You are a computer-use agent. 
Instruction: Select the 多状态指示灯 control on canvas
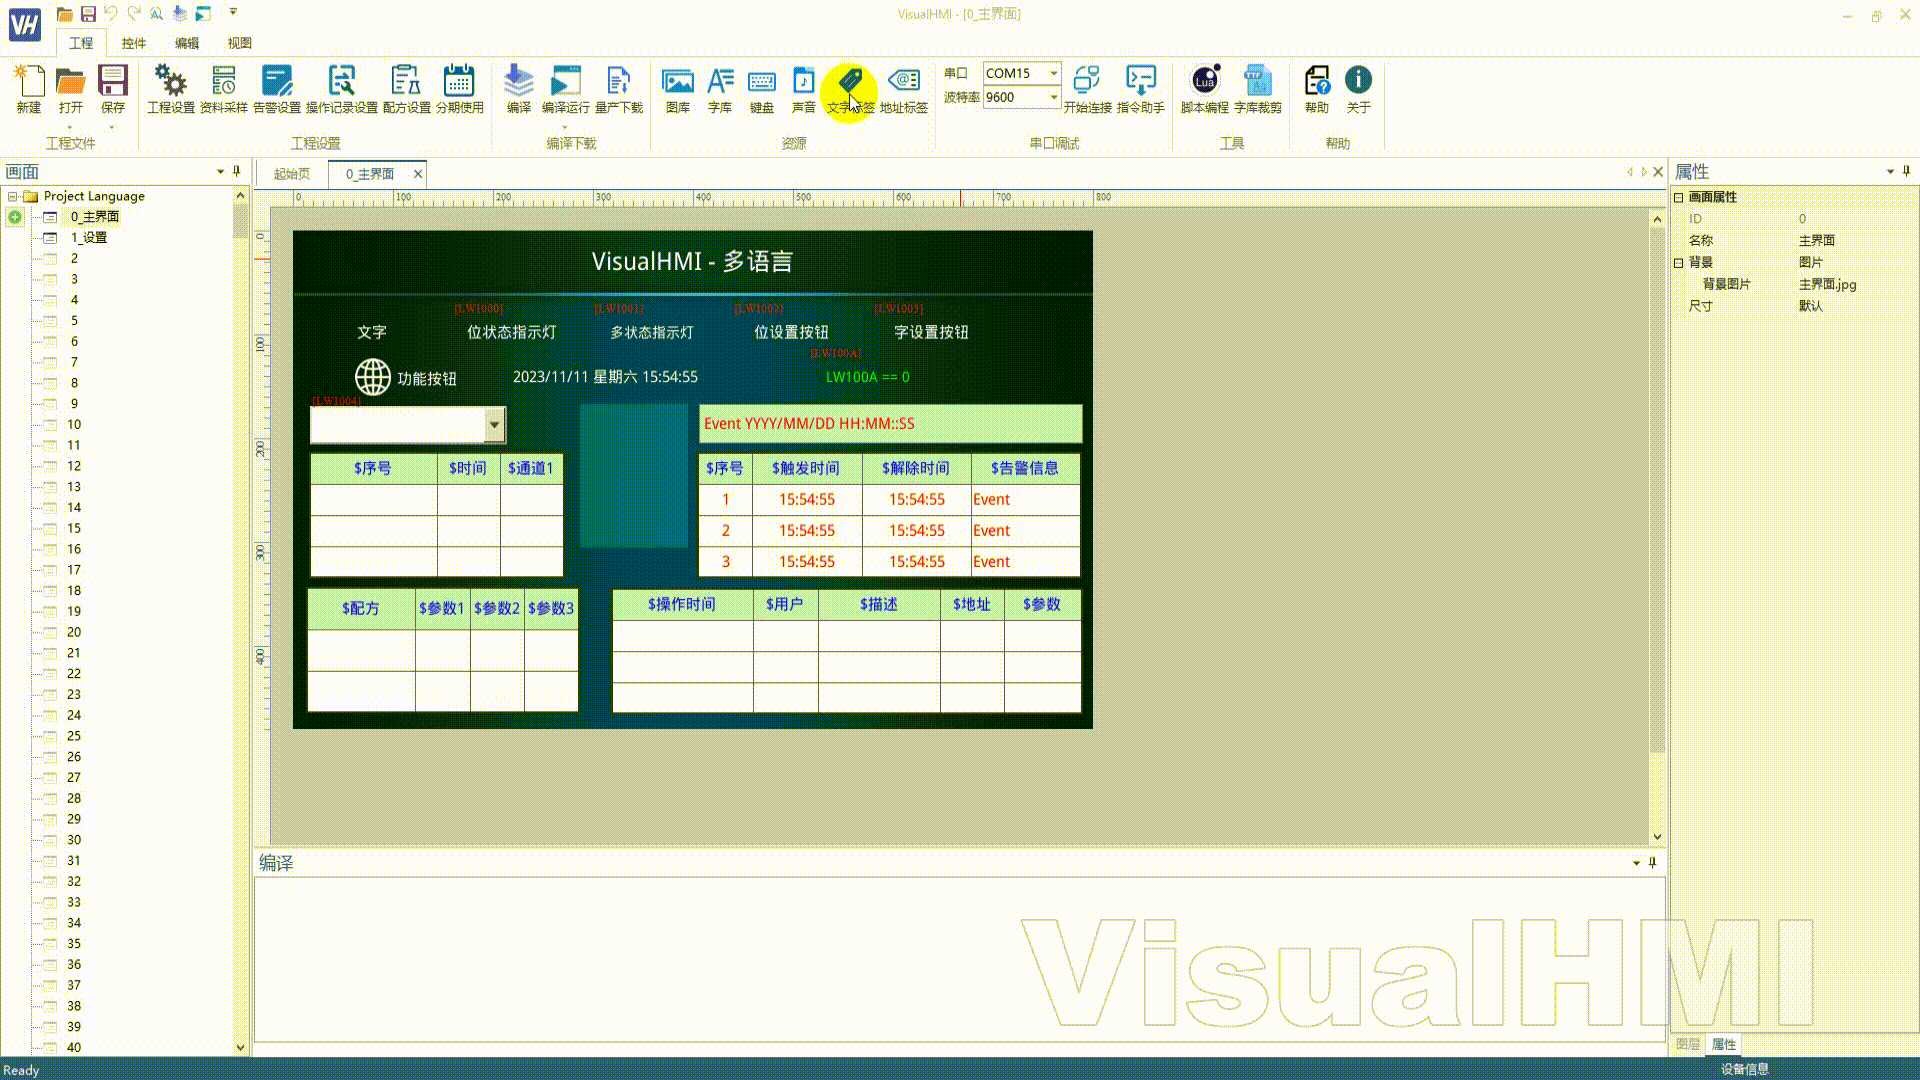coord(651,332)
